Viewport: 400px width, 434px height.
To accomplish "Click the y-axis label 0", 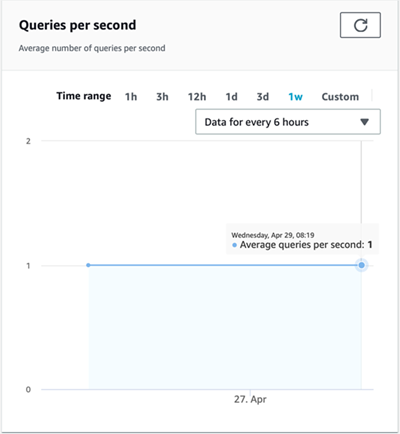I will (x=28, y=389).
